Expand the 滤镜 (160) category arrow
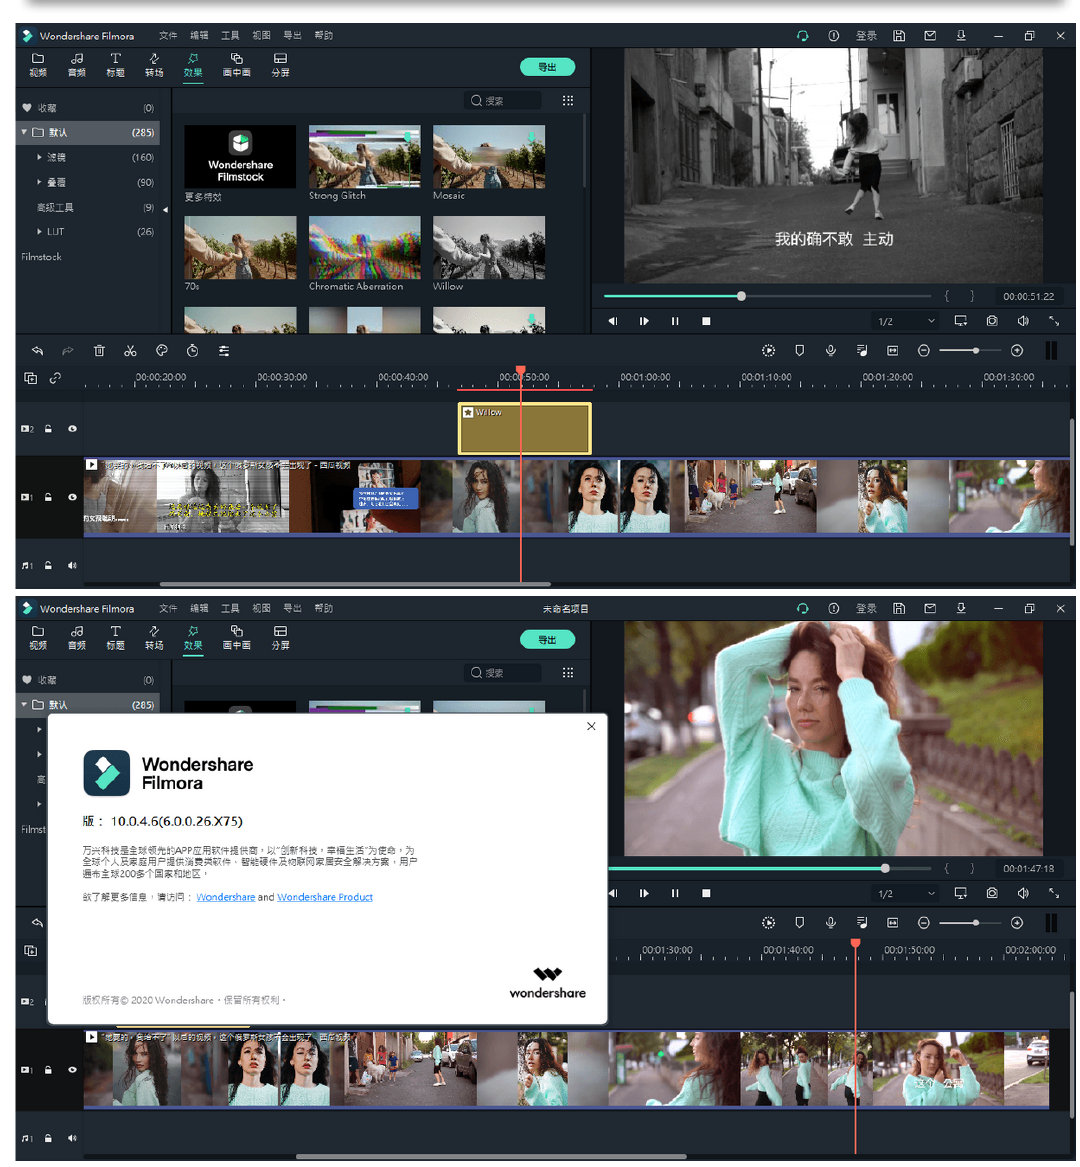 (x=39, y=157)
